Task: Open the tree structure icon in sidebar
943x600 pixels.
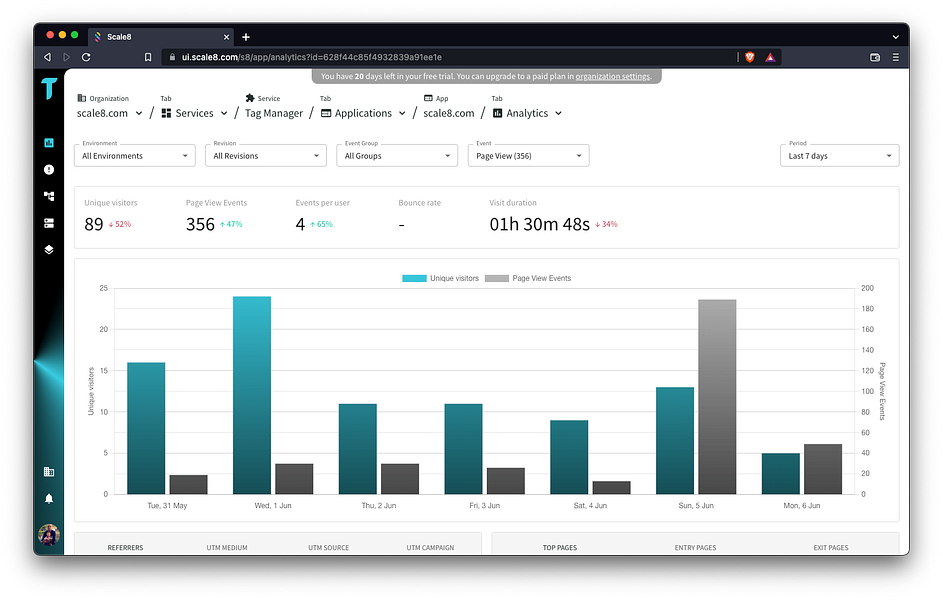Action: (49, 196)
